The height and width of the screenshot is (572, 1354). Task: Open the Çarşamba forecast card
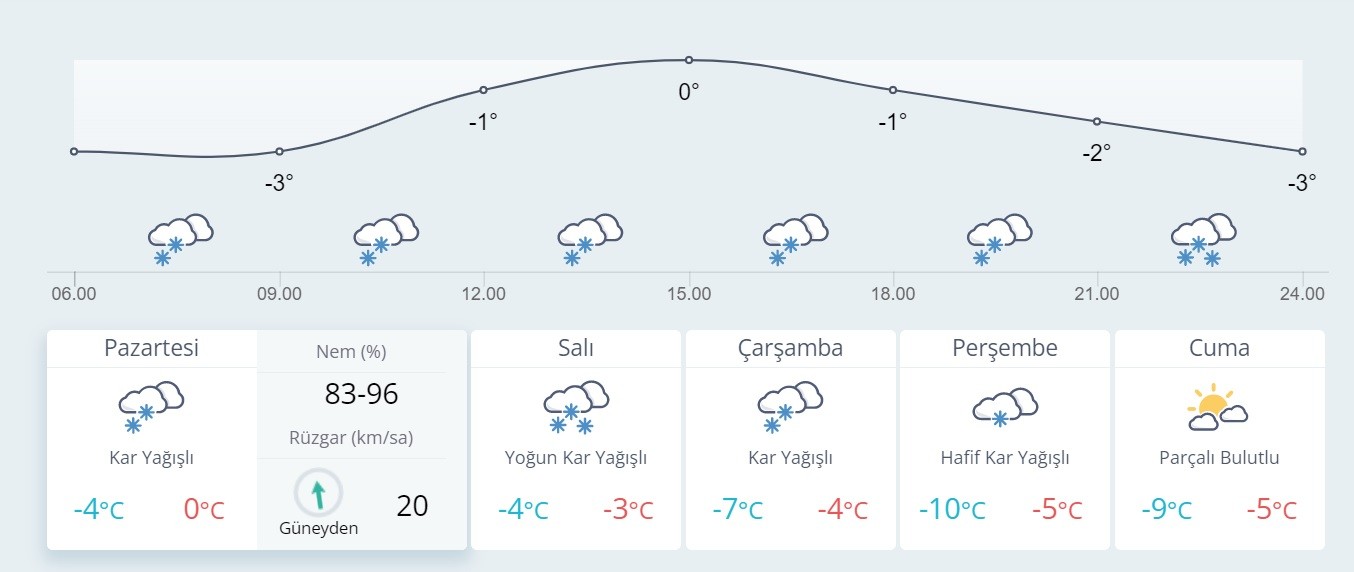tap(790, 348)
